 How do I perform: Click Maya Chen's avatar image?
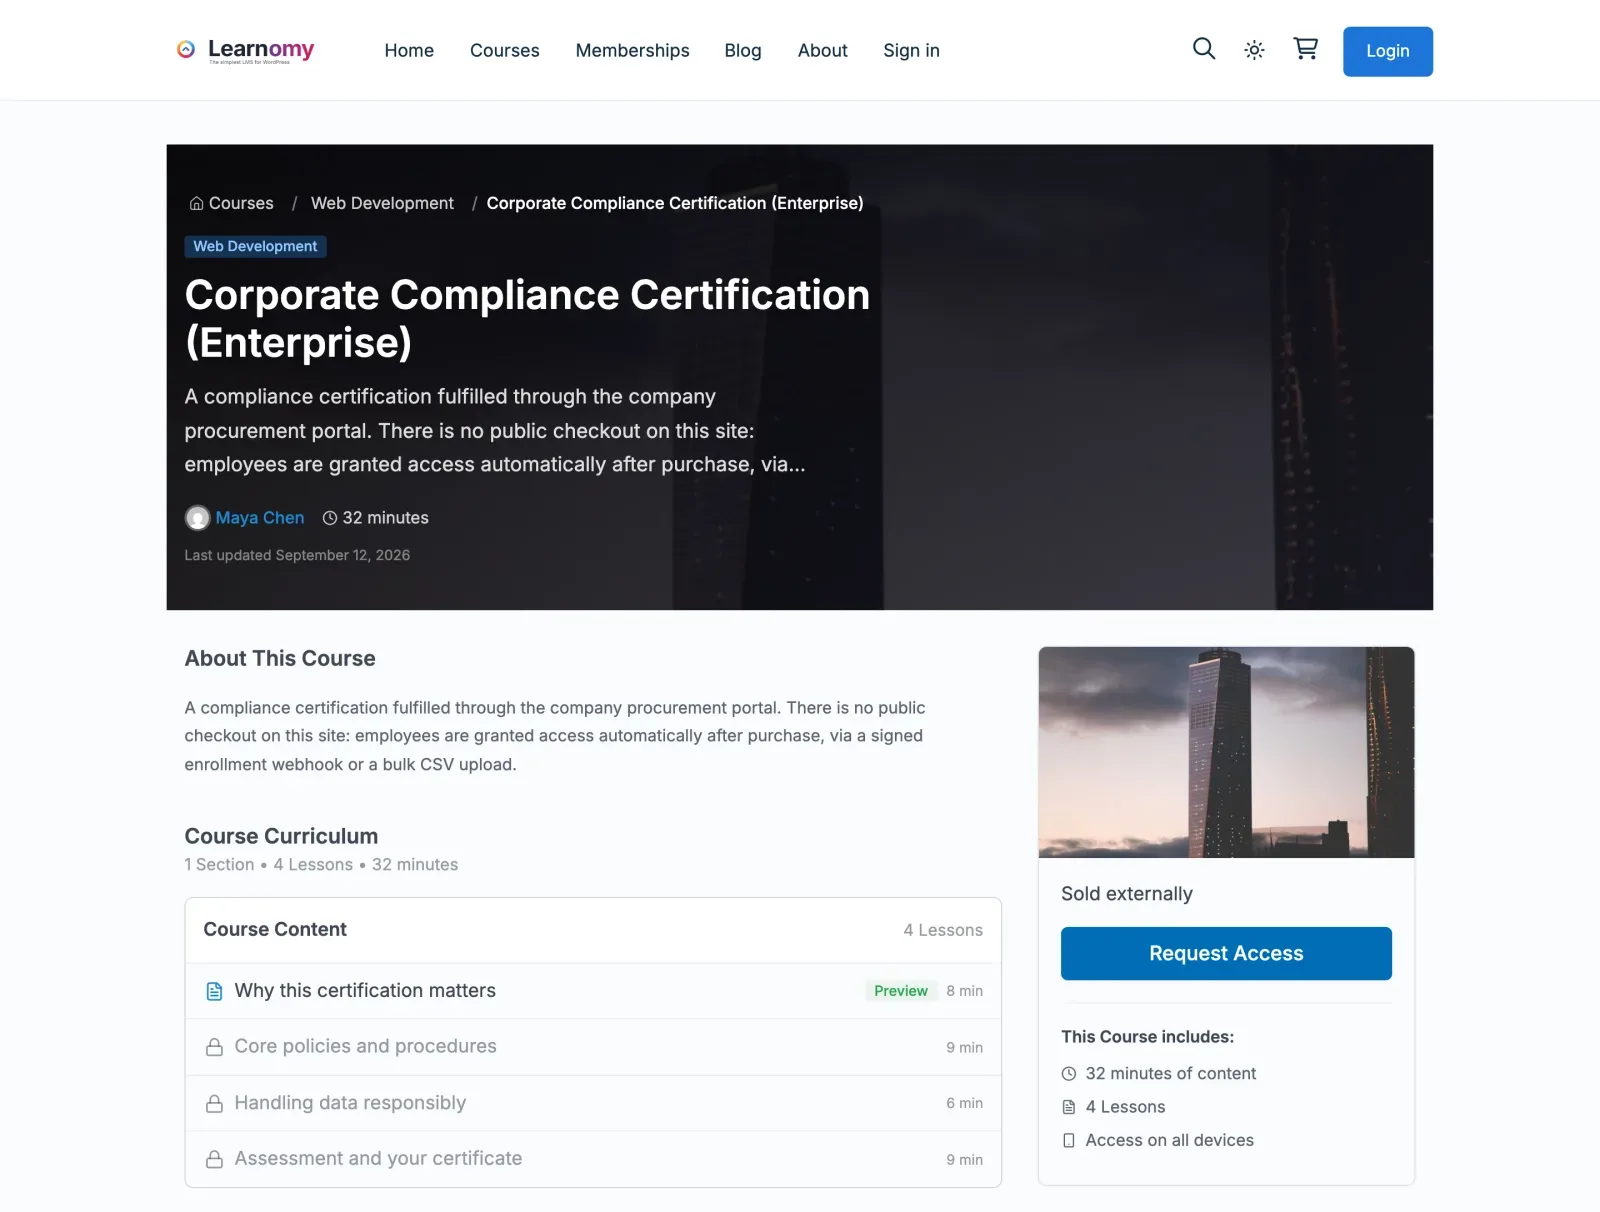[x=197, y=518]
